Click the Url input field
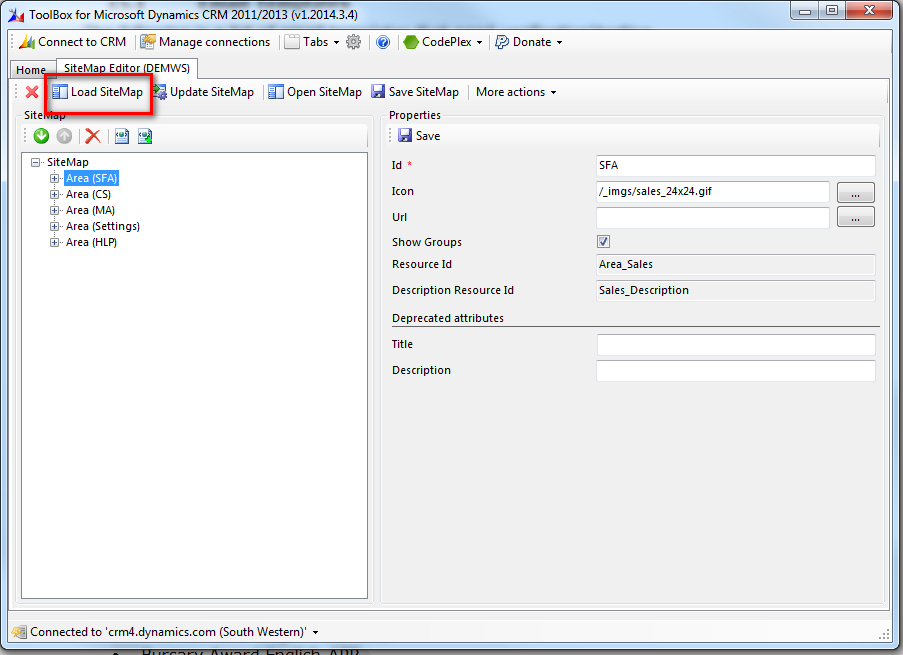The height and width of the screenshot is (655, 903). pyautogui.click(x=712, y=218)
